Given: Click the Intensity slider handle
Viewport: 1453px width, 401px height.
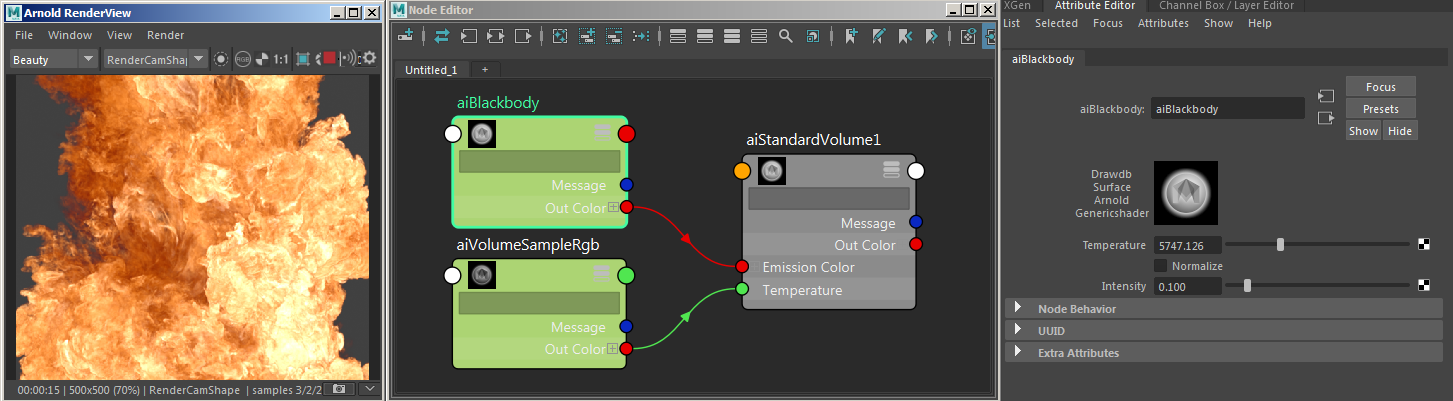Looking at the screenshot, I should pyautogui.click(x=1247, y=286).
